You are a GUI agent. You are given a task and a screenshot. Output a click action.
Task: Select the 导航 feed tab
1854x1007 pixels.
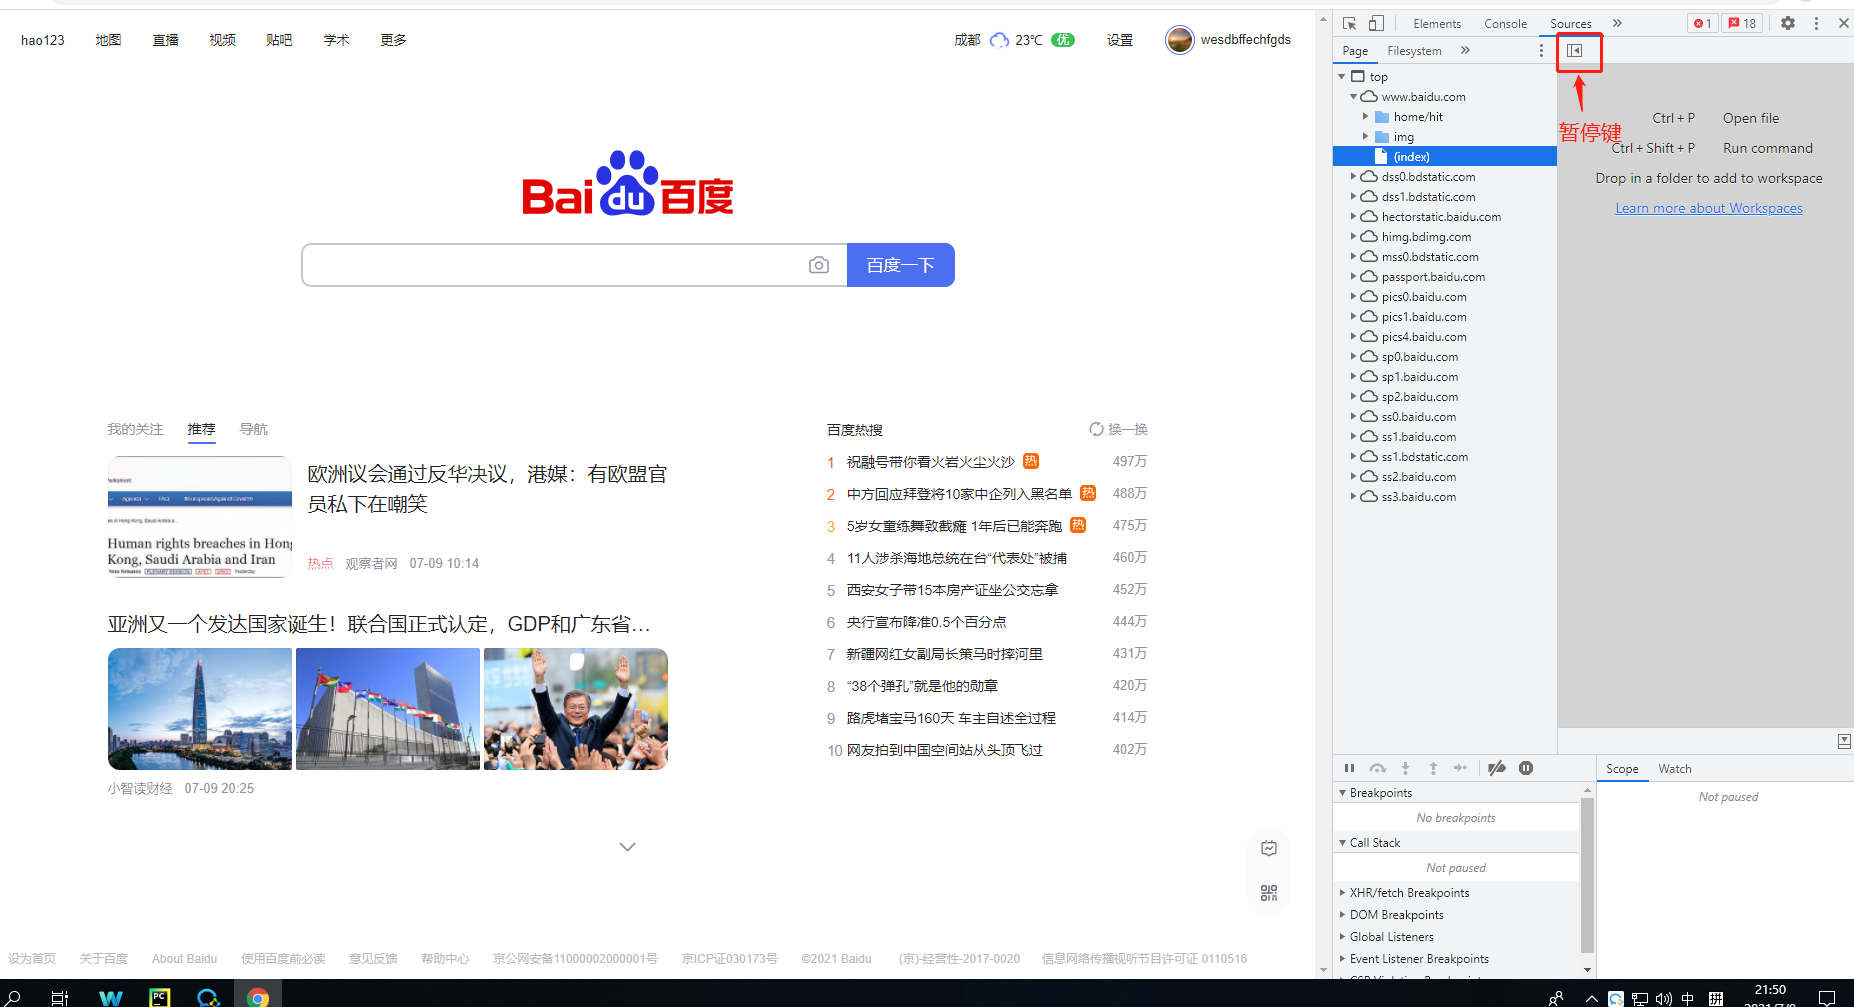click(254, 429)
